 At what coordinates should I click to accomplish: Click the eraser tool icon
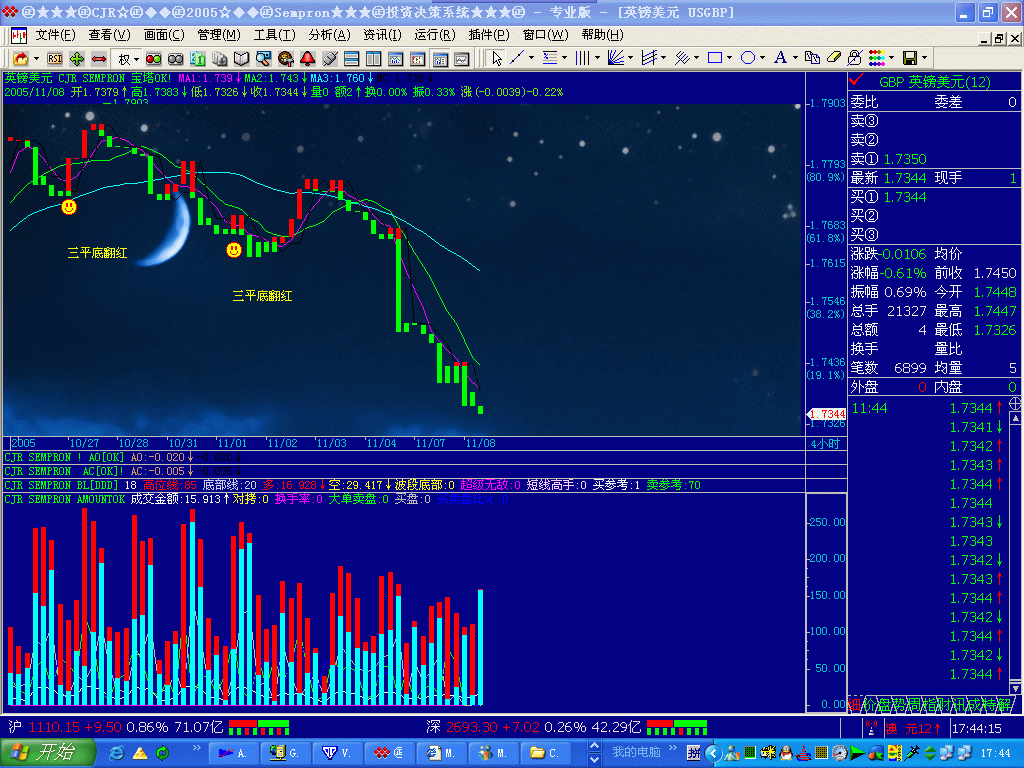tap(834, 58)
